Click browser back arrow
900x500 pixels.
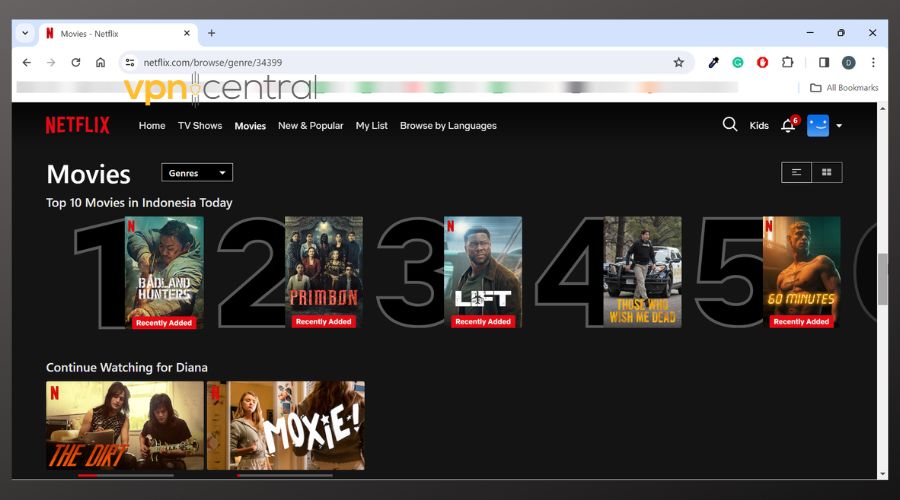(26, 63)
